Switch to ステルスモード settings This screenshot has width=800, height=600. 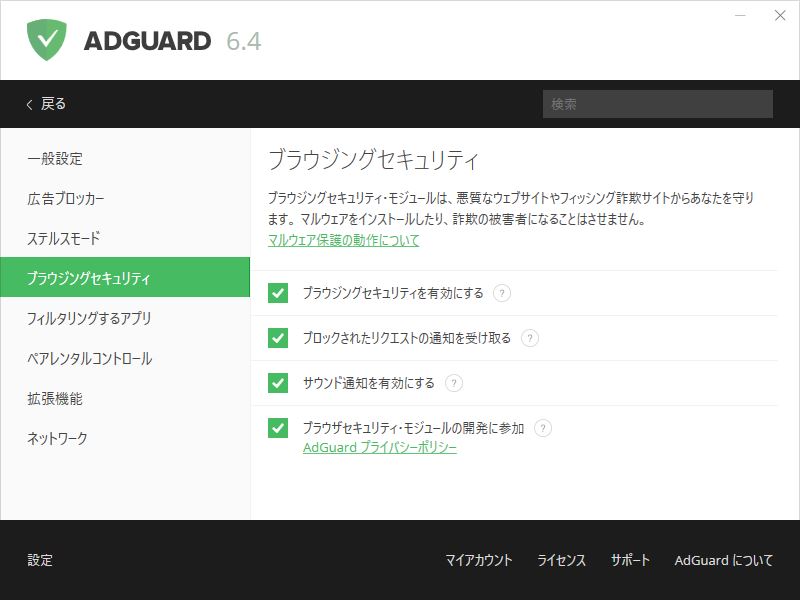125,238
